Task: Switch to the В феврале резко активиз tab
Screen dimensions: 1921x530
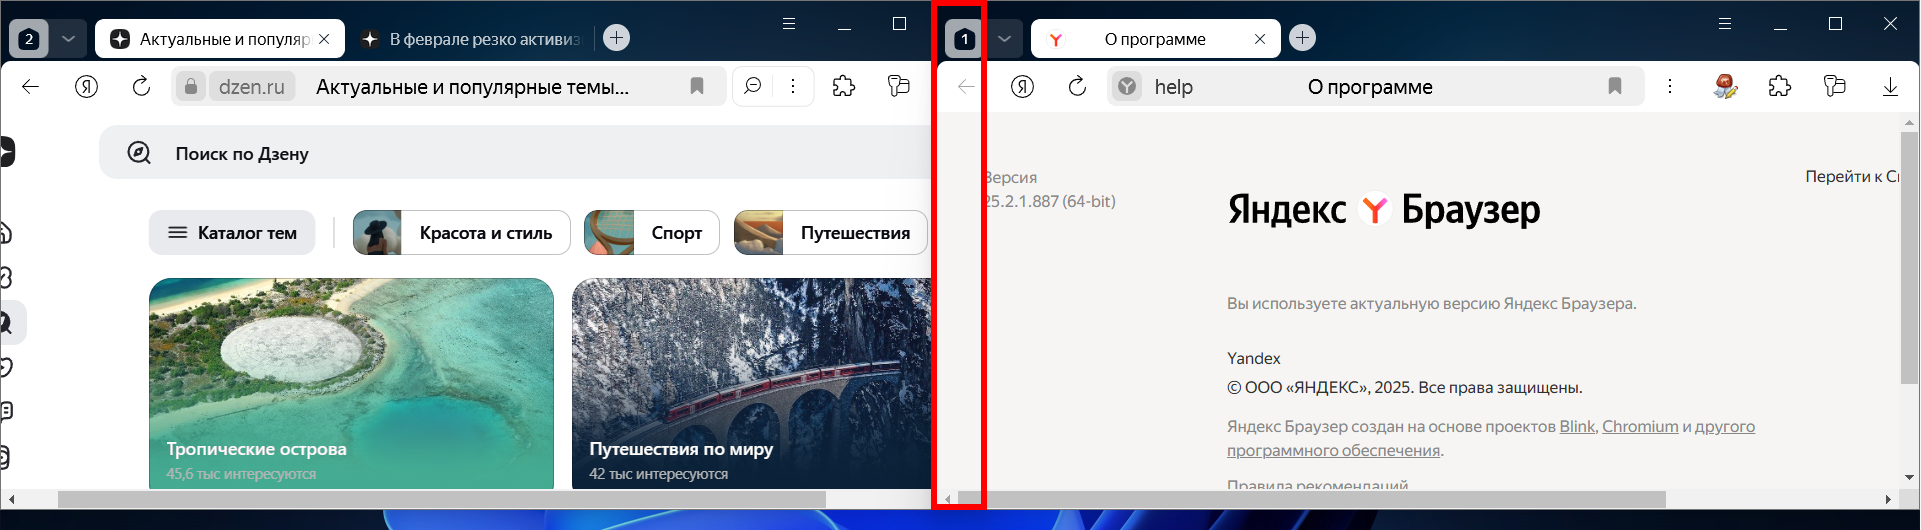Action: (472, 39)
